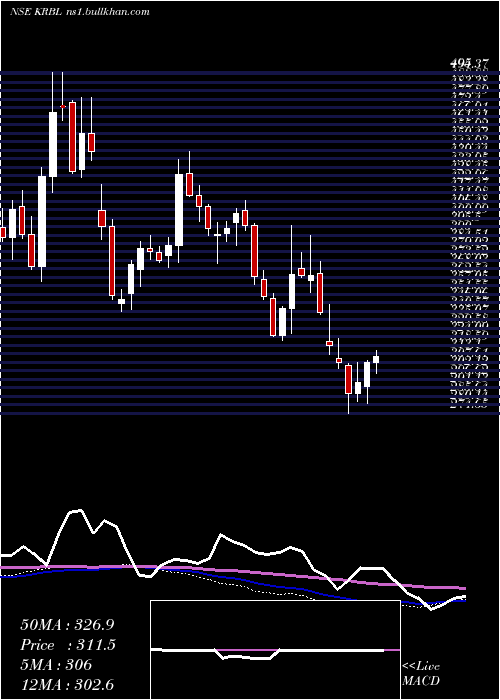Click the Price : 311.5 readout

68,645
